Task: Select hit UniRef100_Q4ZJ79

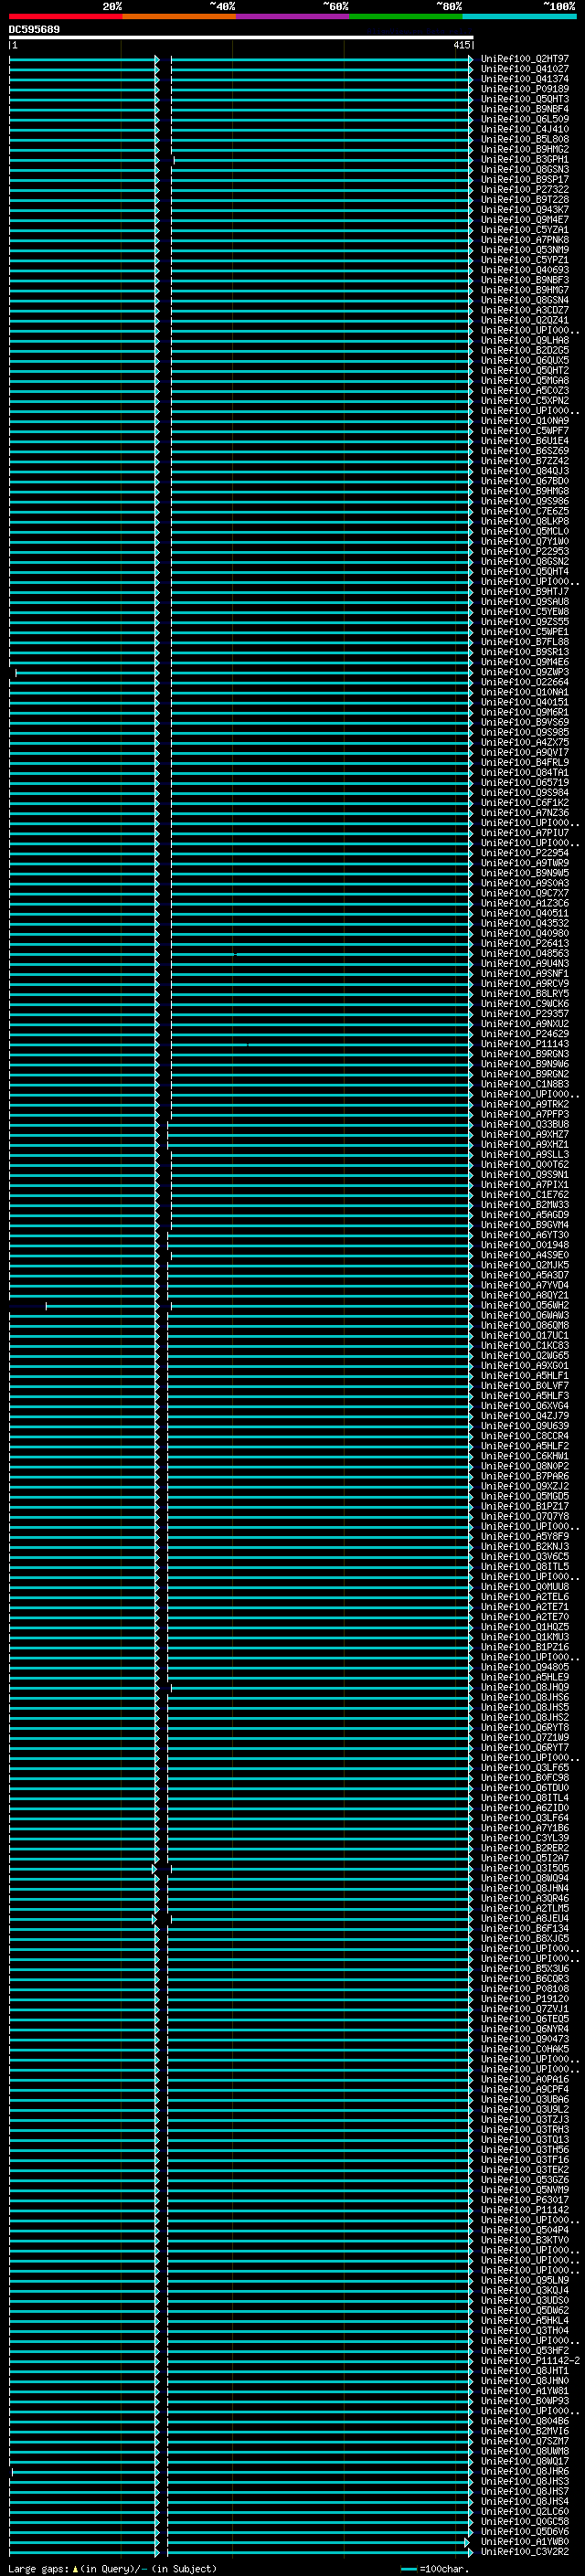Action: coord(524,1415)
